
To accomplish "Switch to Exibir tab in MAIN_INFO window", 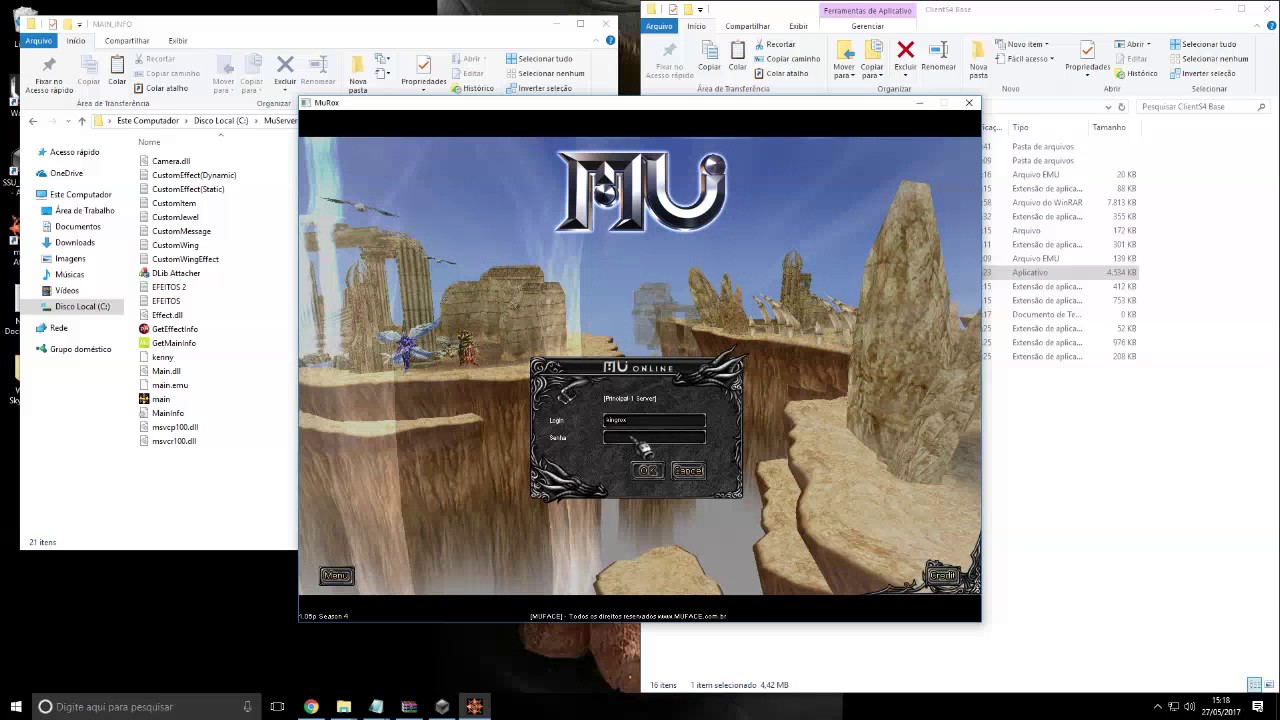I will pos(178,41).
